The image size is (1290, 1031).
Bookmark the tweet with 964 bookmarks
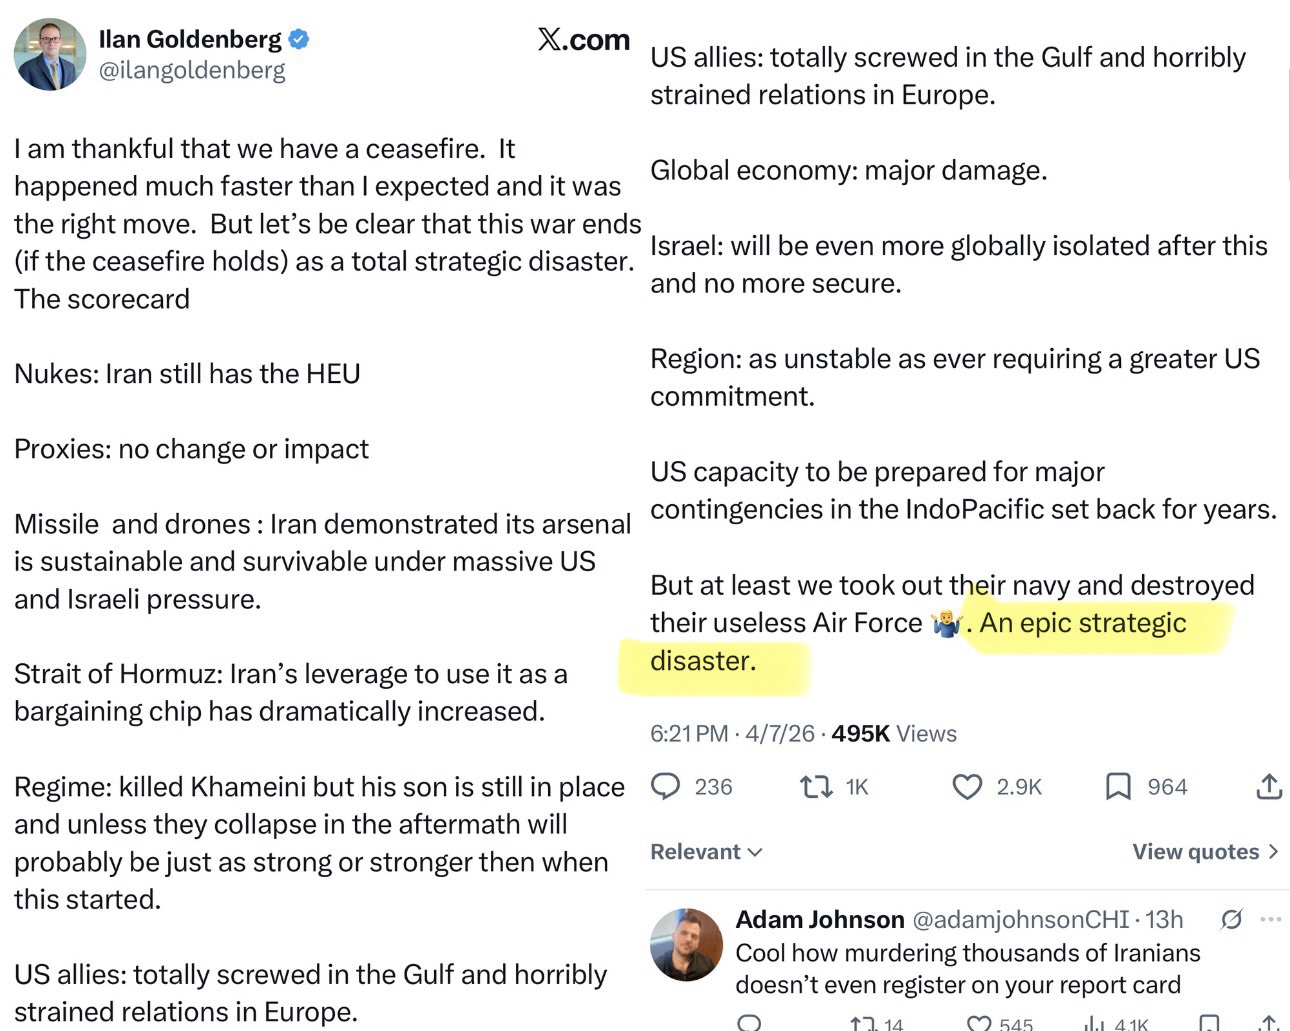(x=1118, y=787)
